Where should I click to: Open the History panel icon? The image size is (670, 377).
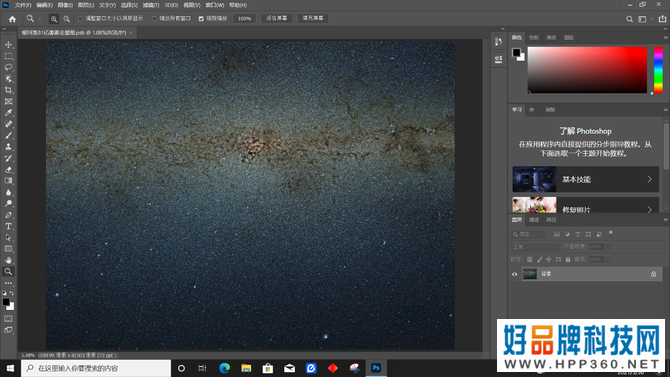498,42
